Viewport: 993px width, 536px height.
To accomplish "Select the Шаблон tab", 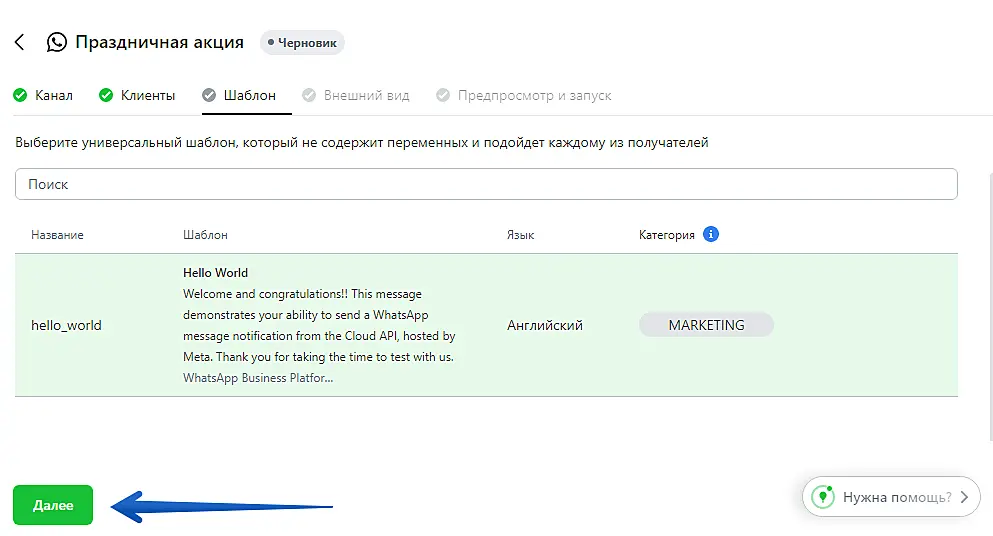I will point(249,96).
